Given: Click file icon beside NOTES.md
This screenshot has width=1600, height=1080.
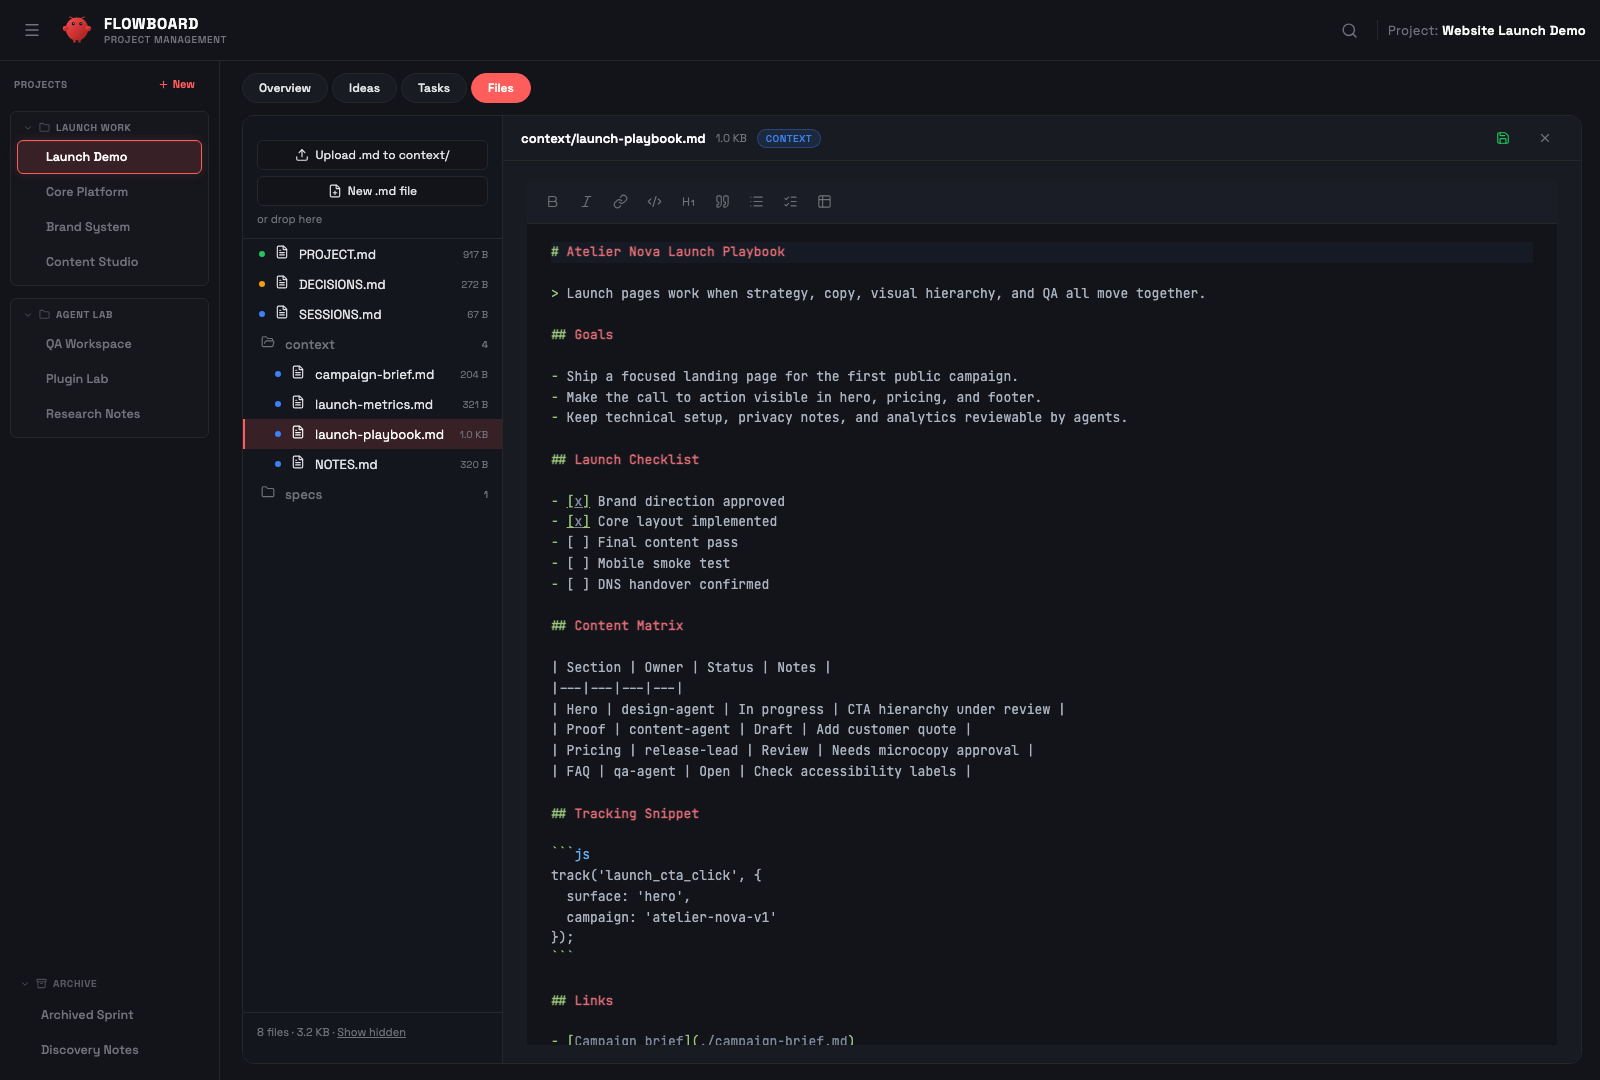Looking at the screenshot, I should coord(298,463).
